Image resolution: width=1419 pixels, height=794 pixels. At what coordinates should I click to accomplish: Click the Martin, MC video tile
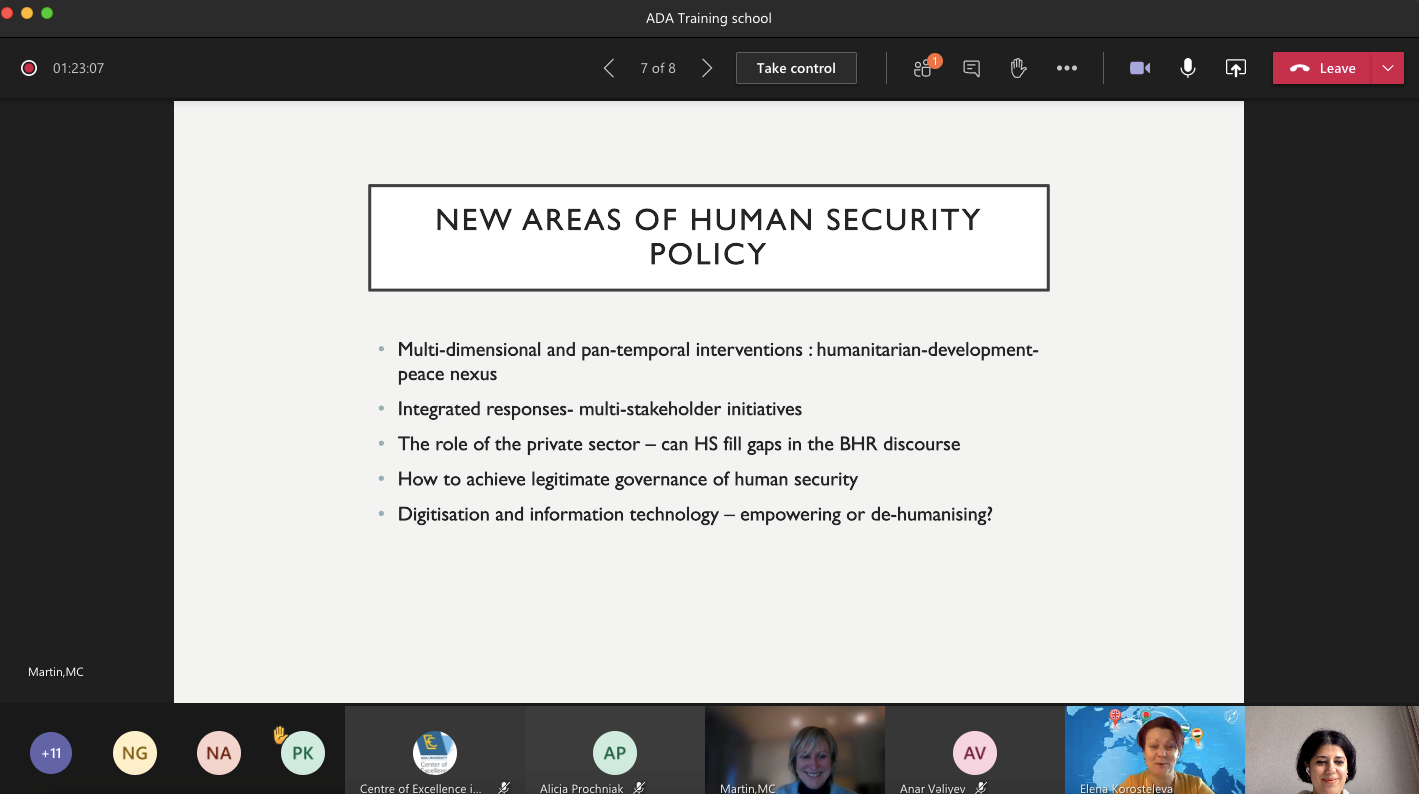coord(795,750)
